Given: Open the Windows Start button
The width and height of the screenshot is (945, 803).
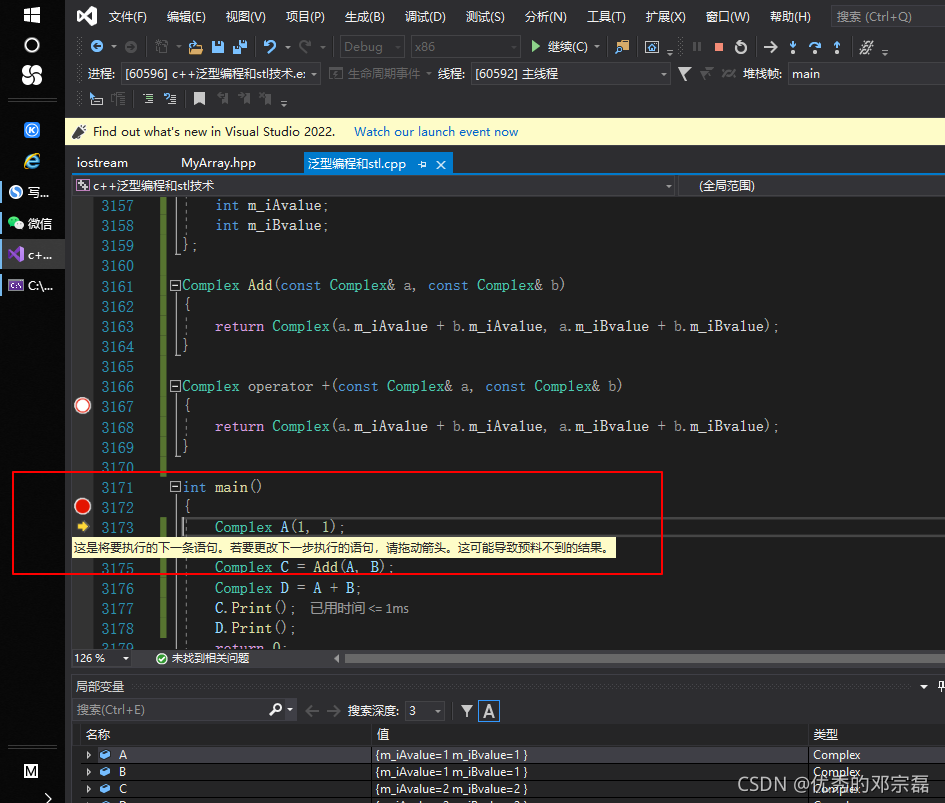Looking at the screenshot, I should 31,15.
